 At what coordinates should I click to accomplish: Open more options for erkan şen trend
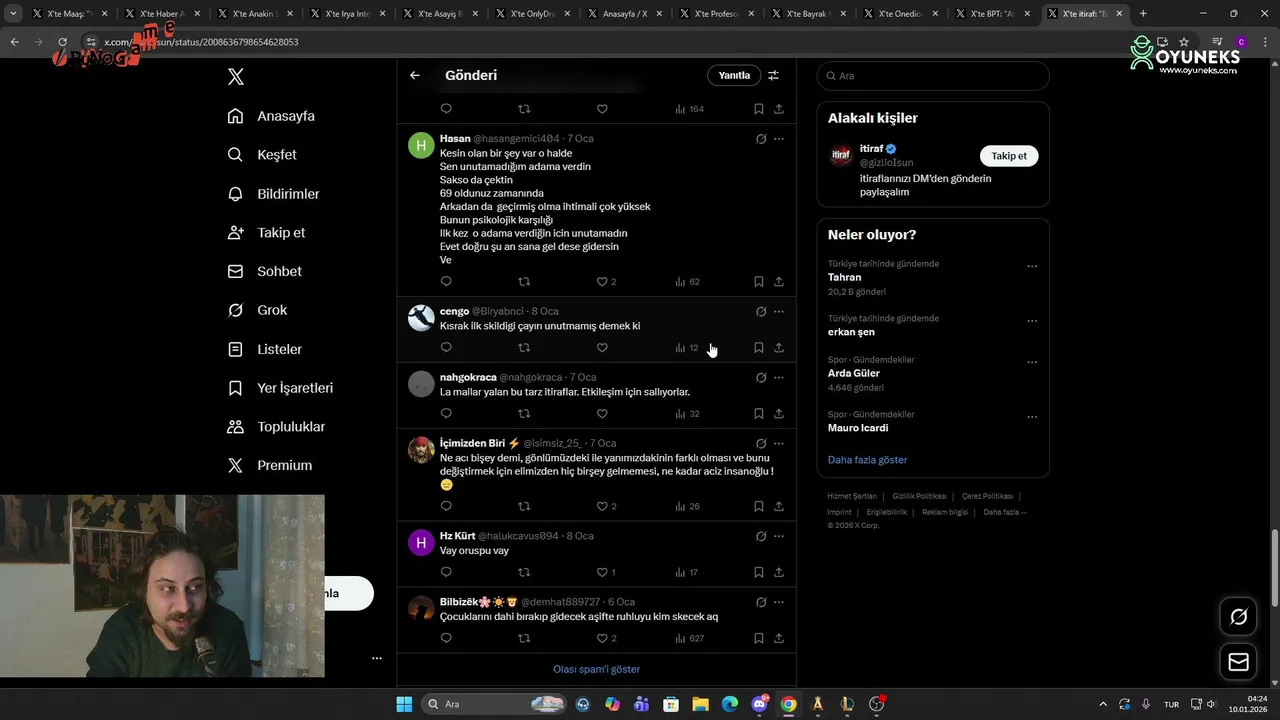(1032, 321)
